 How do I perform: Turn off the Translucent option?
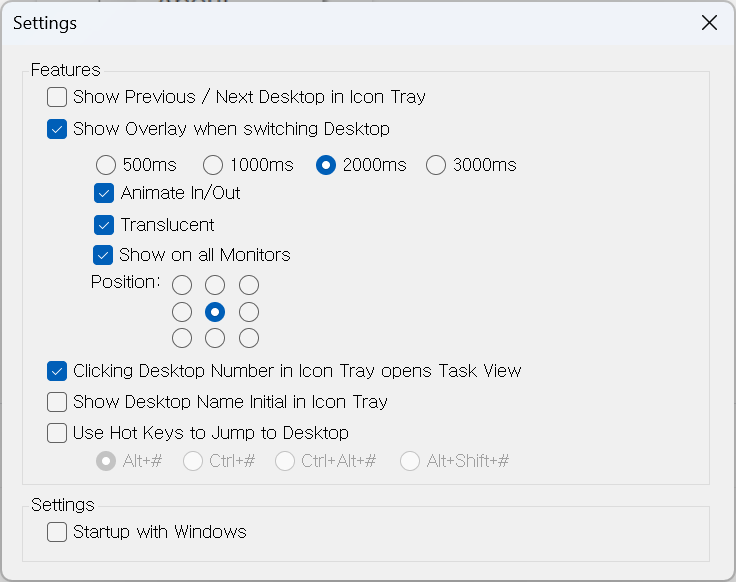coord(104,225)
